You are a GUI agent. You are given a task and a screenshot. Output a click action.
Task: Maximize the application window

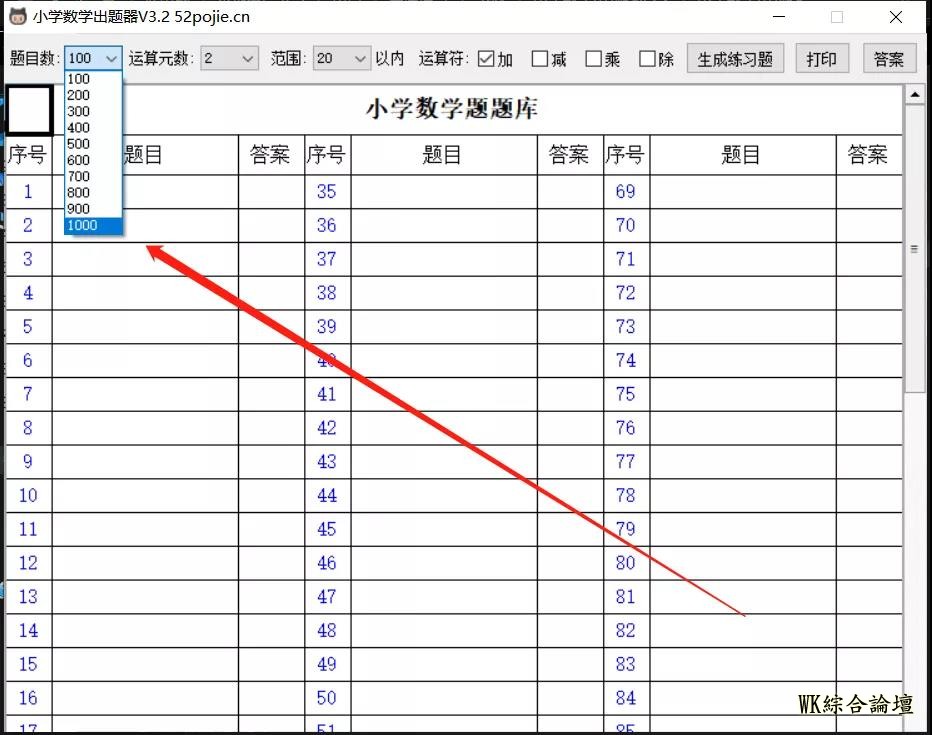[x=837, y=17]
